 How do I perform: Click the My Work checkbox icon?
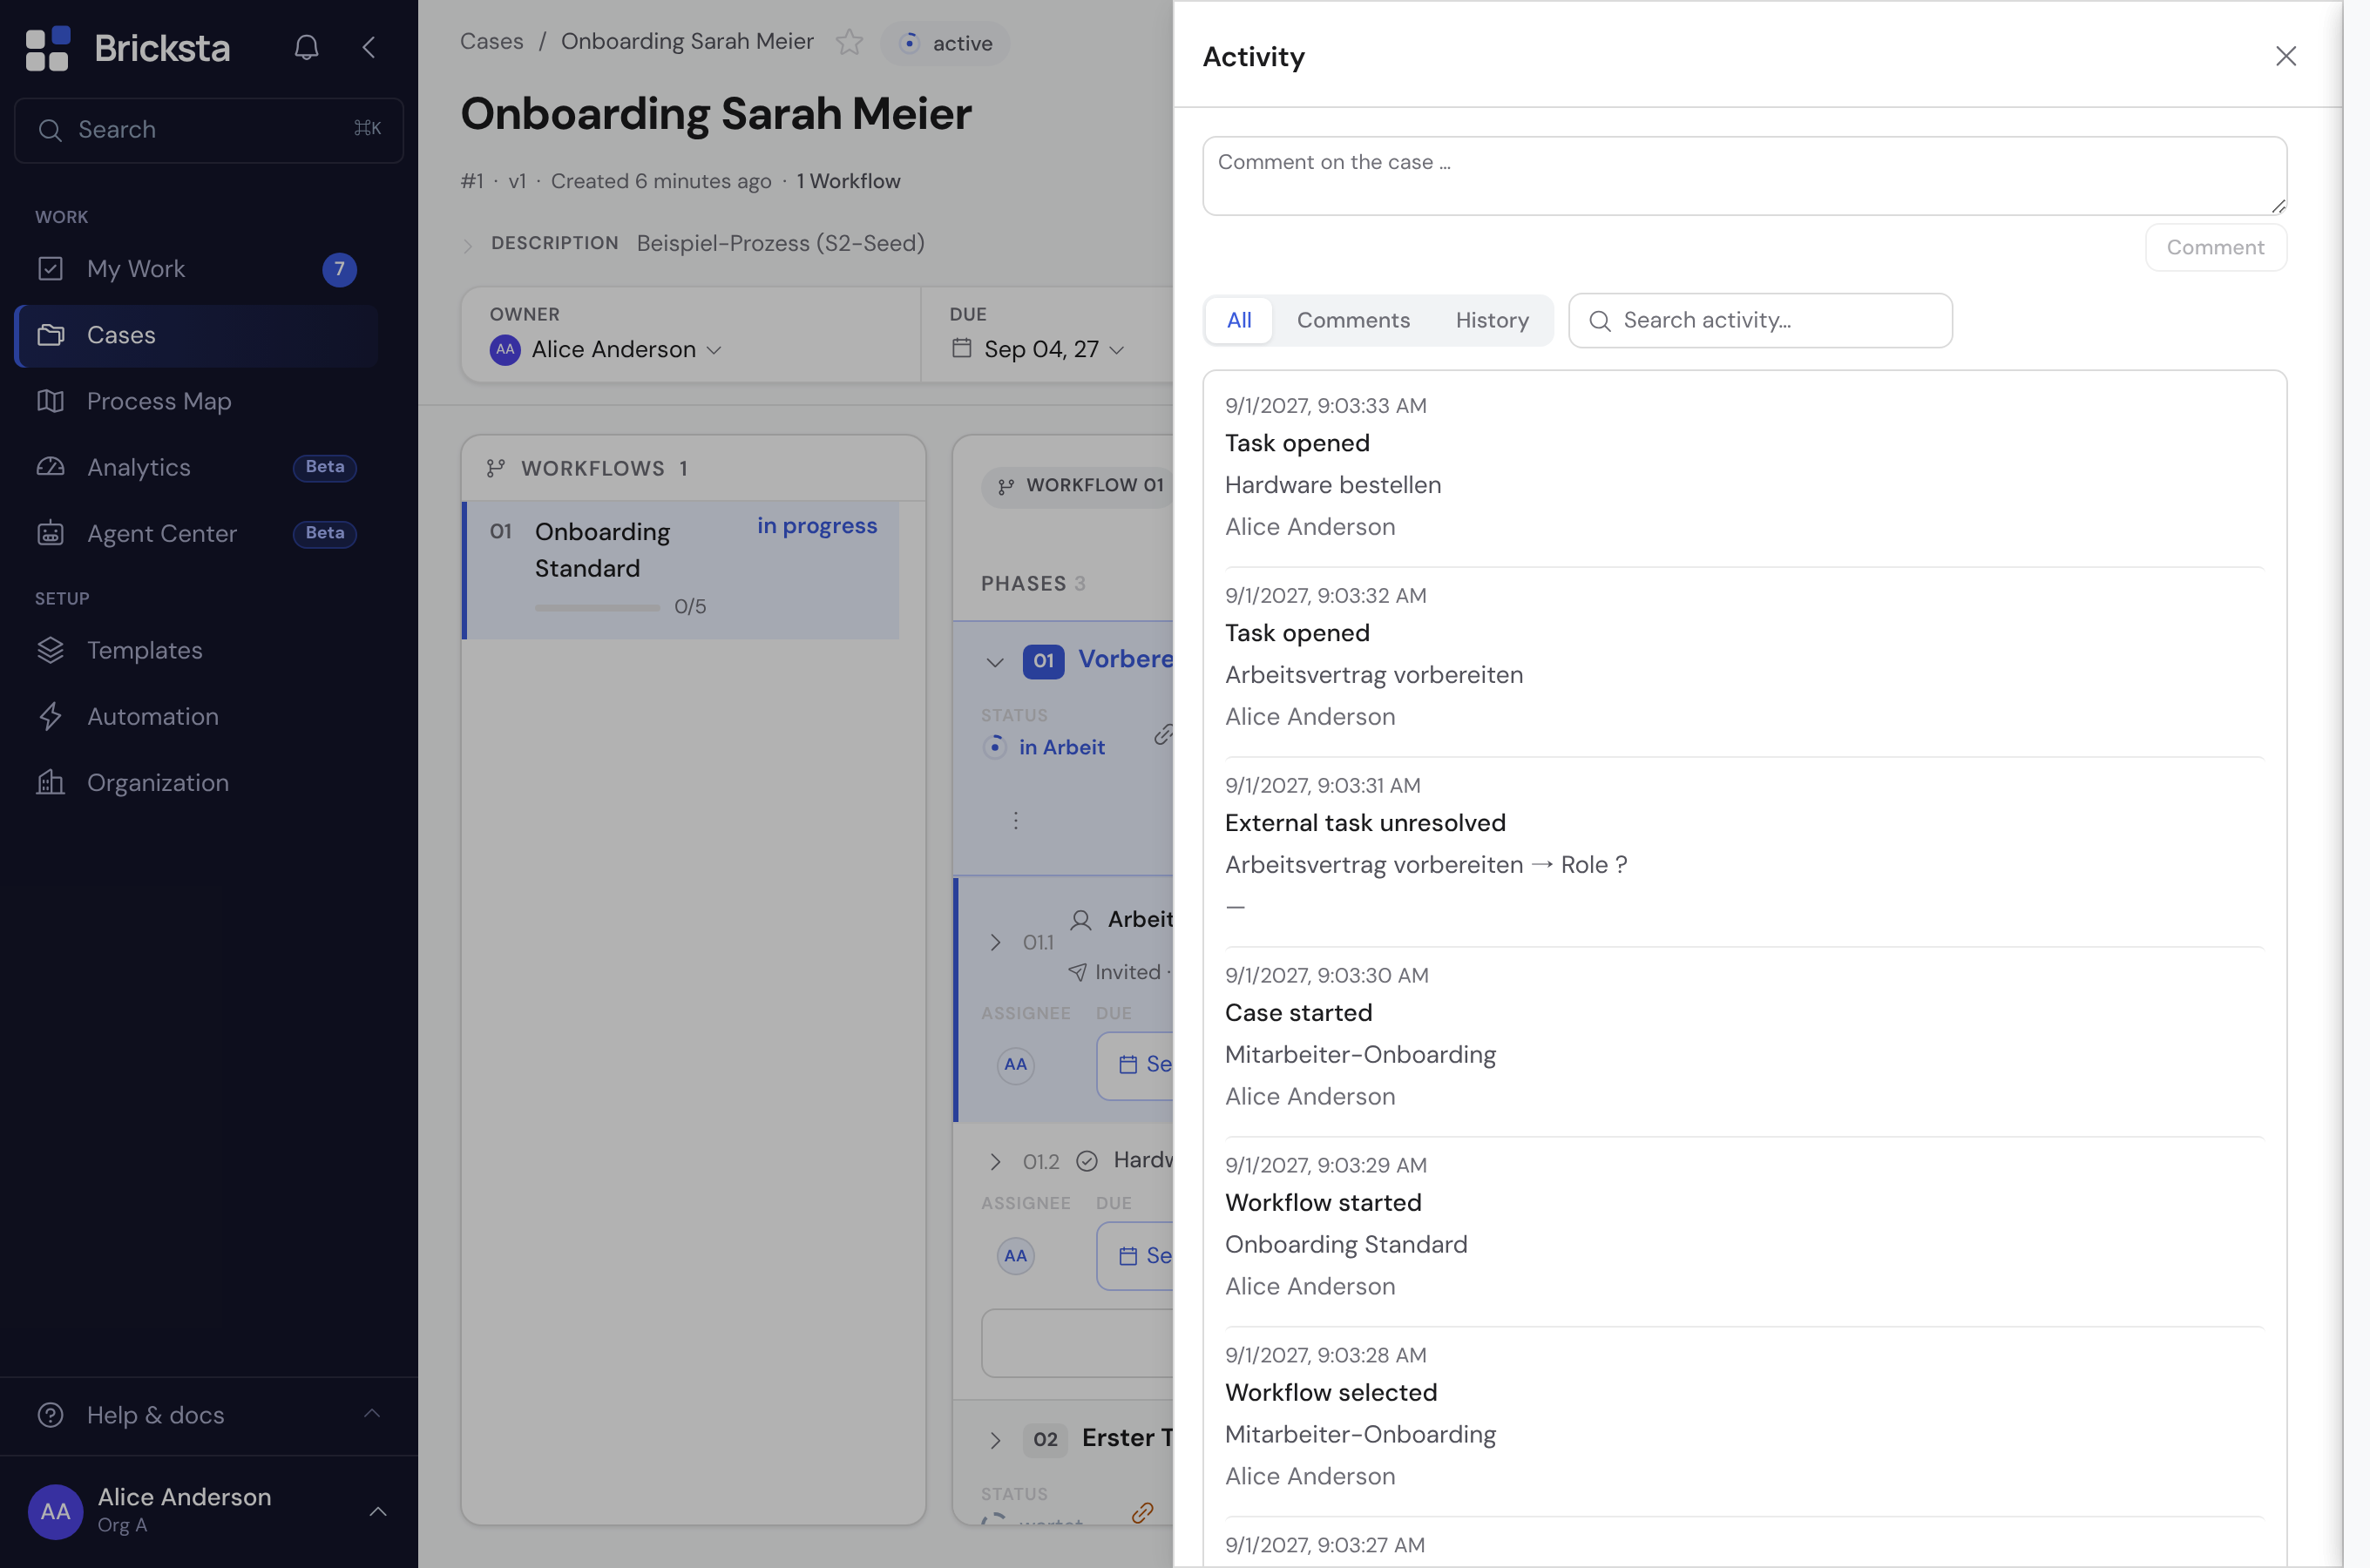click(50, 269)
